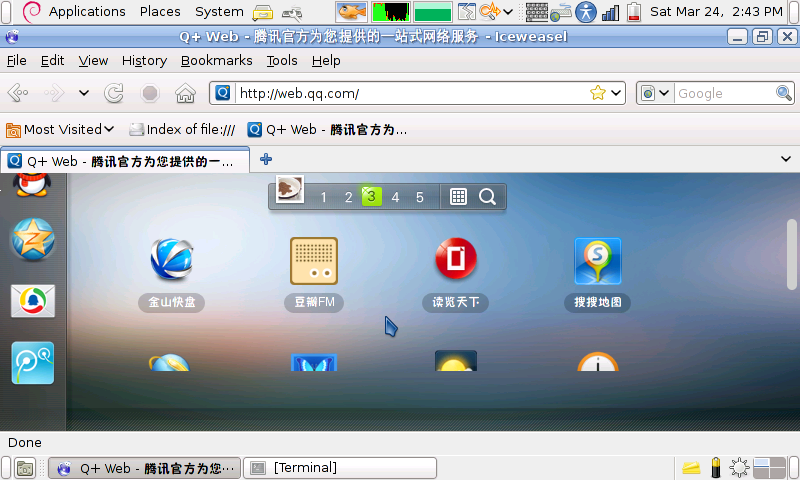Open the System menu

point(219,11)
